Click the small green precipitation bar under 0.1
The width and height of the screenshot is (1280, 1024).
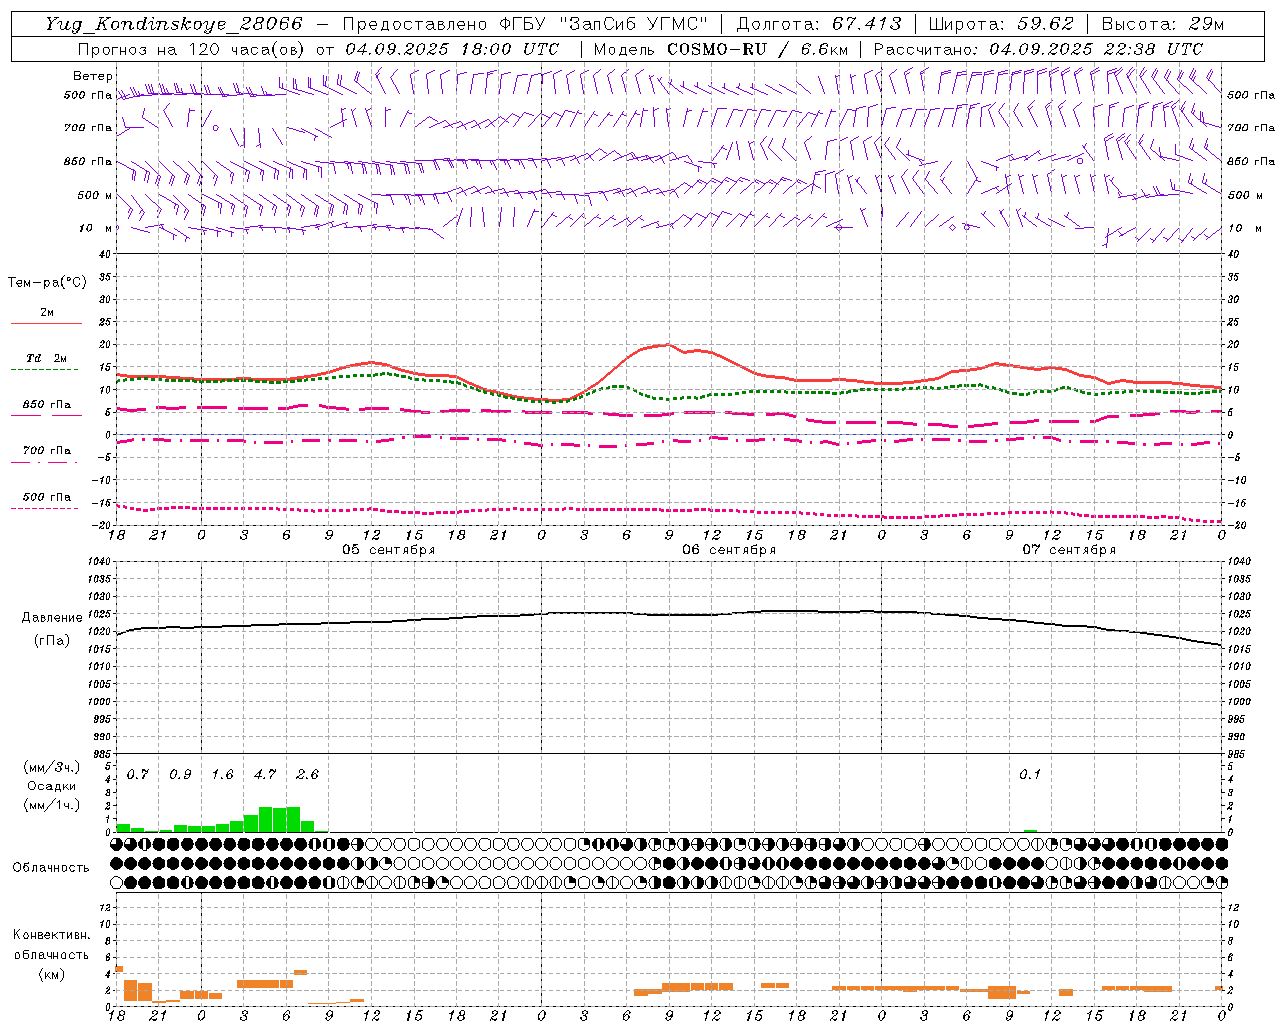coord(1030,830)
